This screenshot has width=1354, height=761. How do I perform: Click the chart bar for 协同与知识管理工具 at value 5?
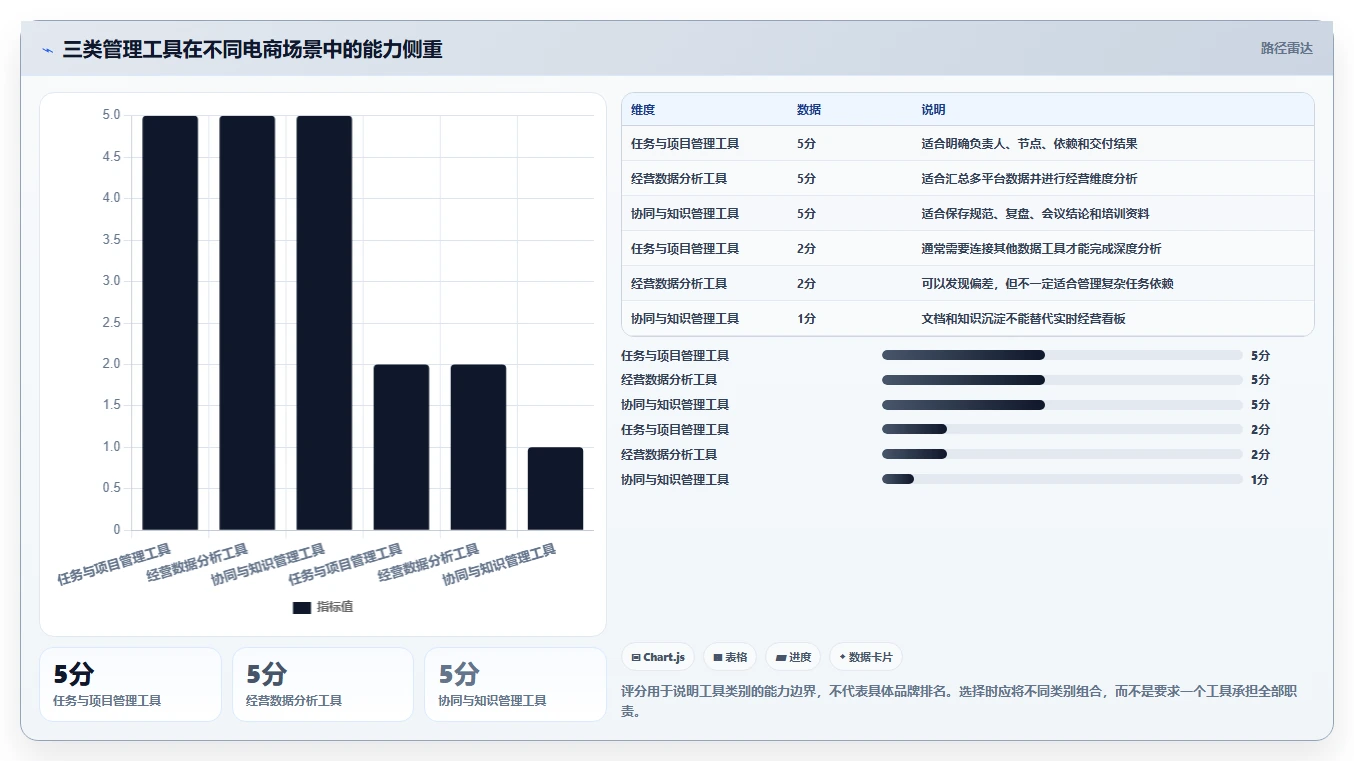[324, 323]
